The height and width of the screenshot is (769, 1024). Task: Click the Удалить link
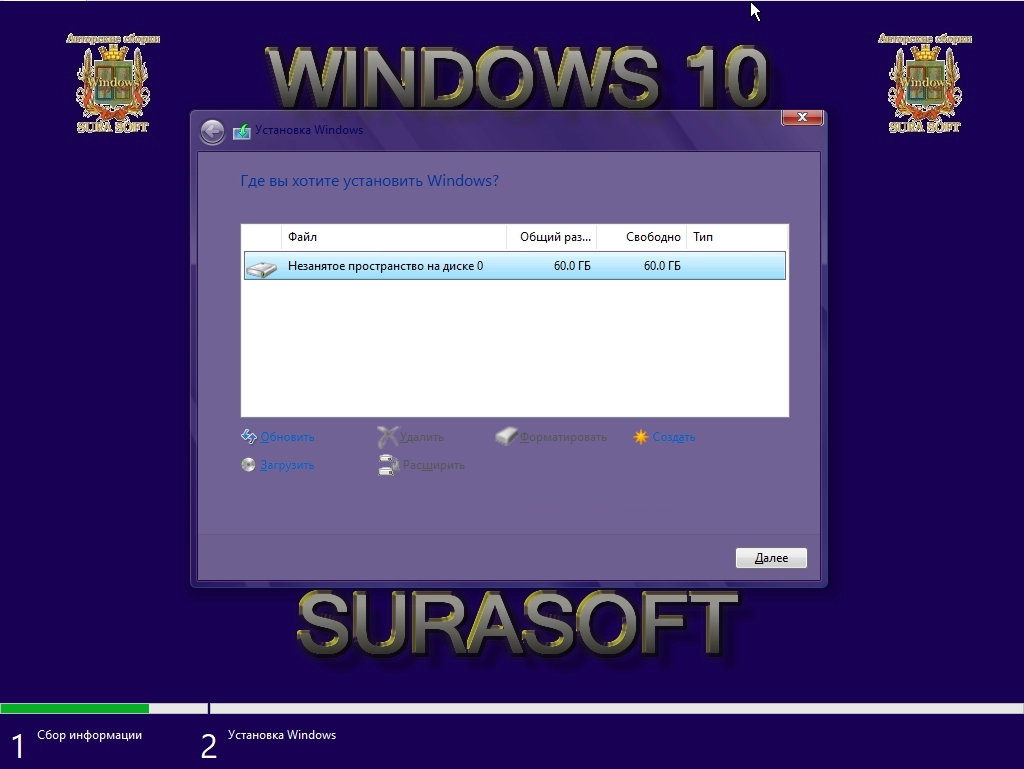coord(422,437)
